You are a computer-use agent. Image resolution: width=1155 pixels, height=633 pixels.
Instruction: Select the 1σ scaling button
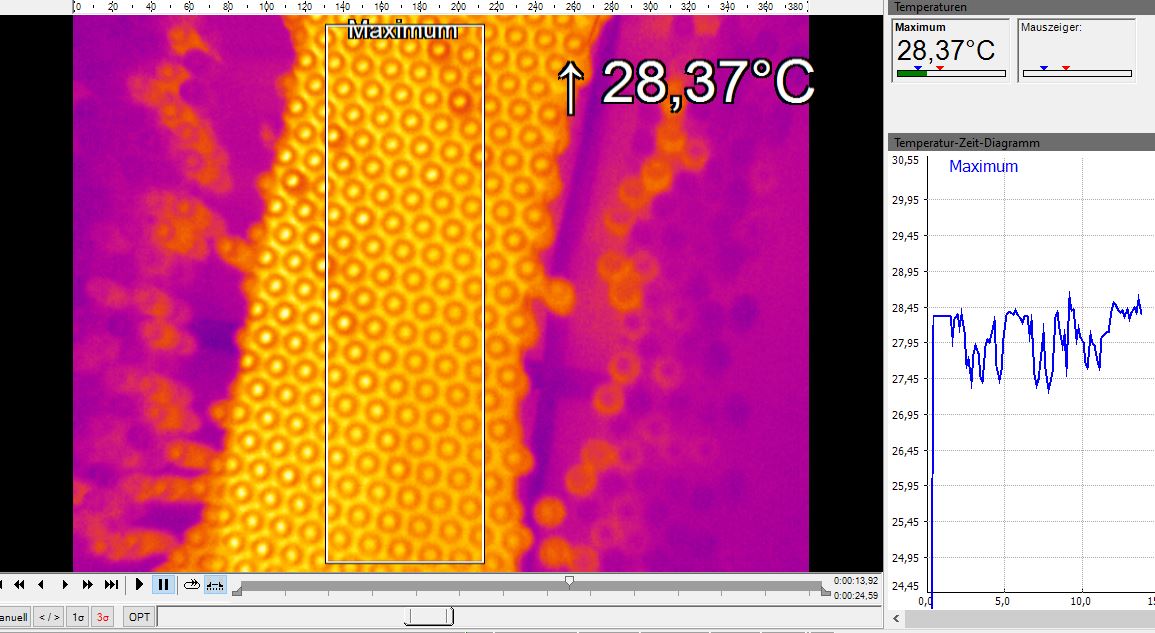click(x=78, y=617)
